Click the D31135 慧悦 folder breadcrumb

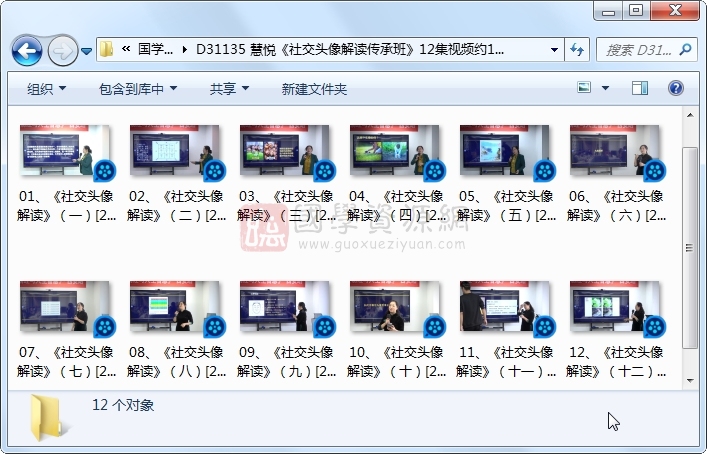(x=350, y=49)
